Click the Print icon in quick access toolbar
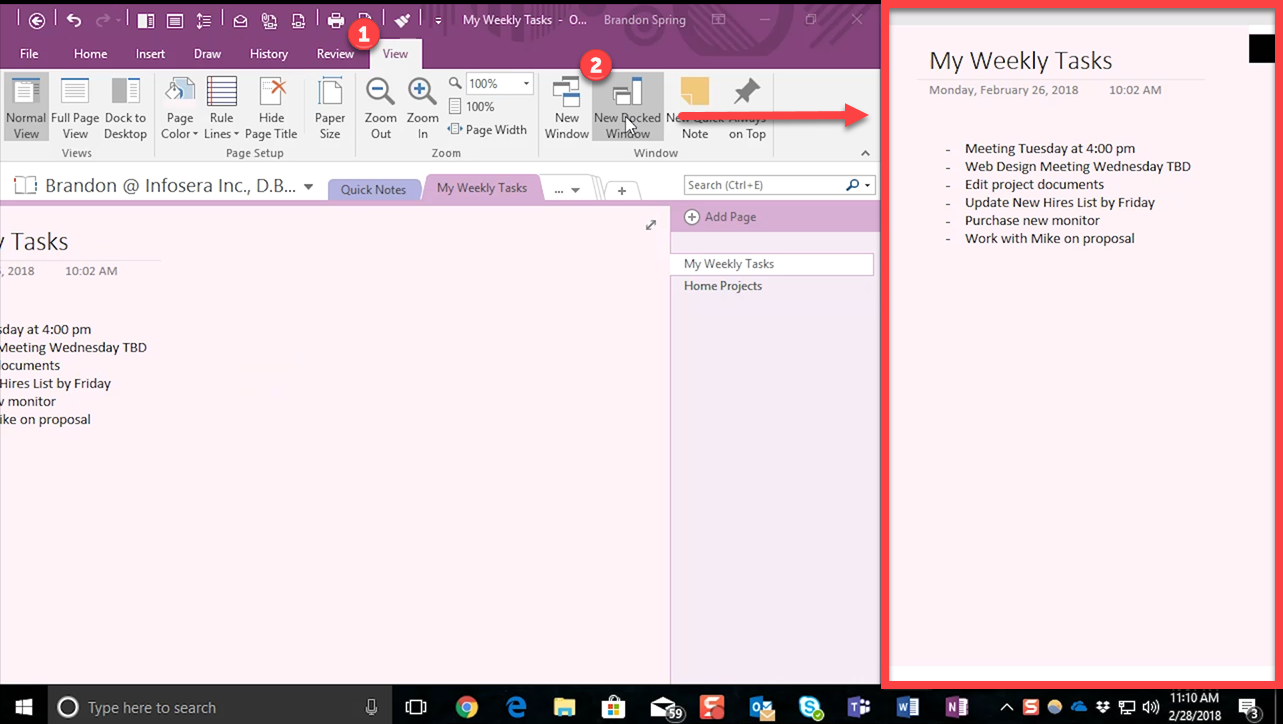Screen dimensions: 1283x724 tap(336, 20)
